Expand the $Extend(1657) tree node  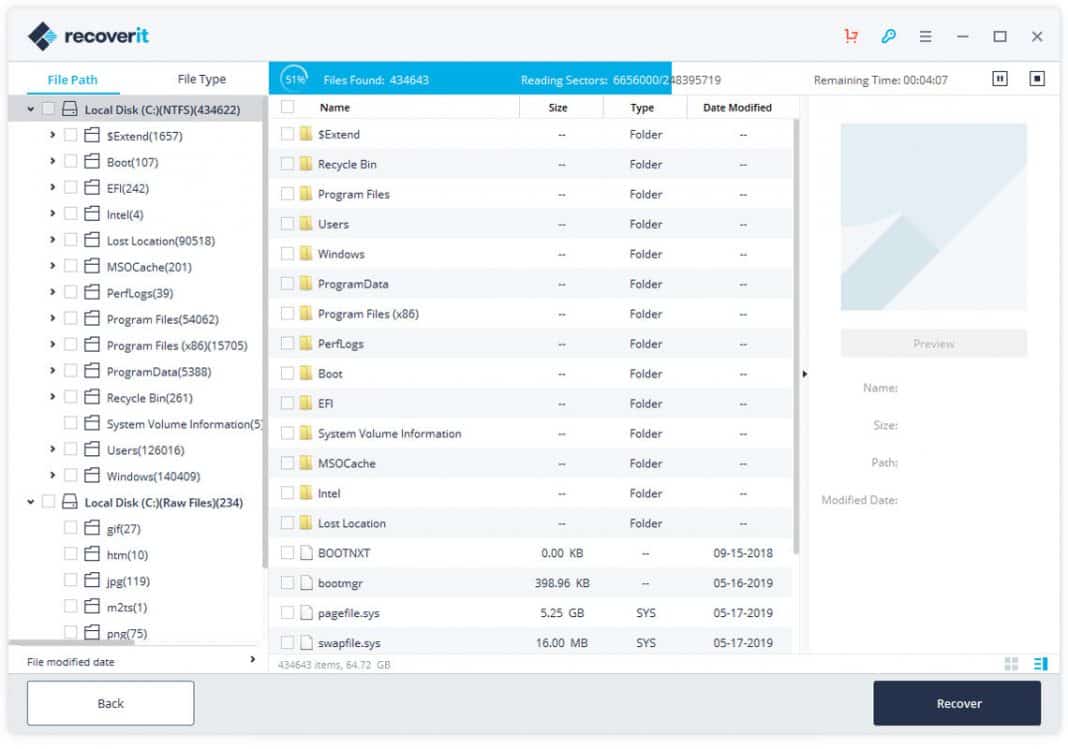52,135
